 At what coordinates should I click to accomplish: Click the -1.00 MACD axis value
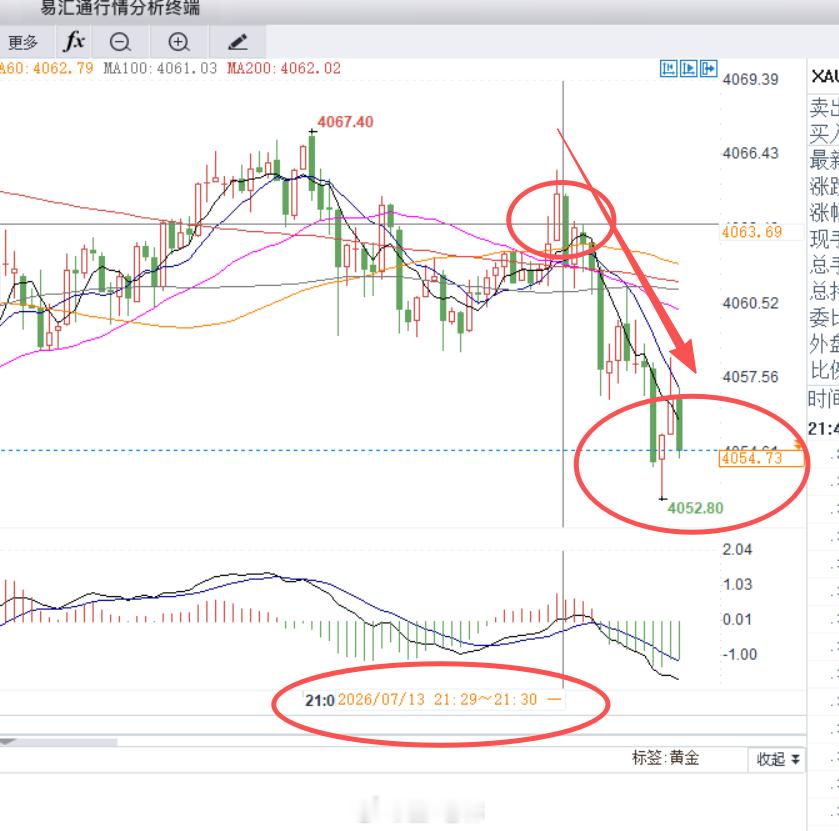(739, 654)
